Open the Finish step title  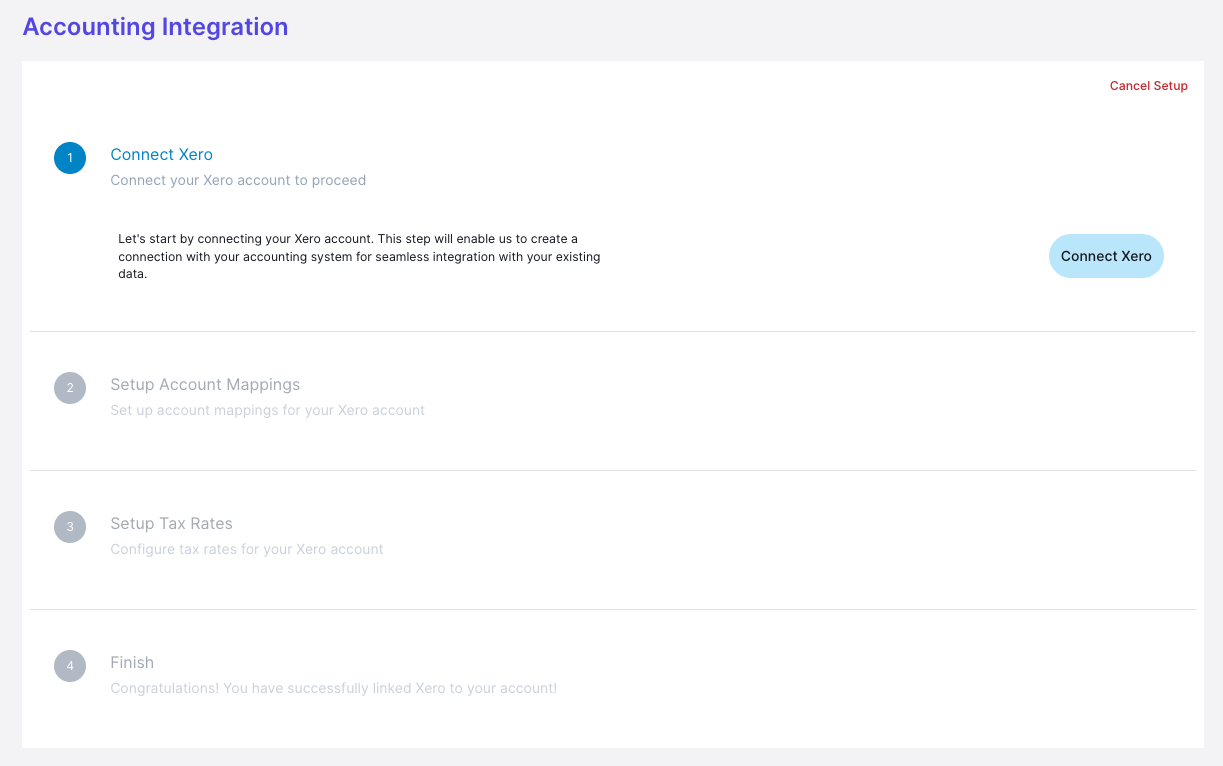coord(132,662)
